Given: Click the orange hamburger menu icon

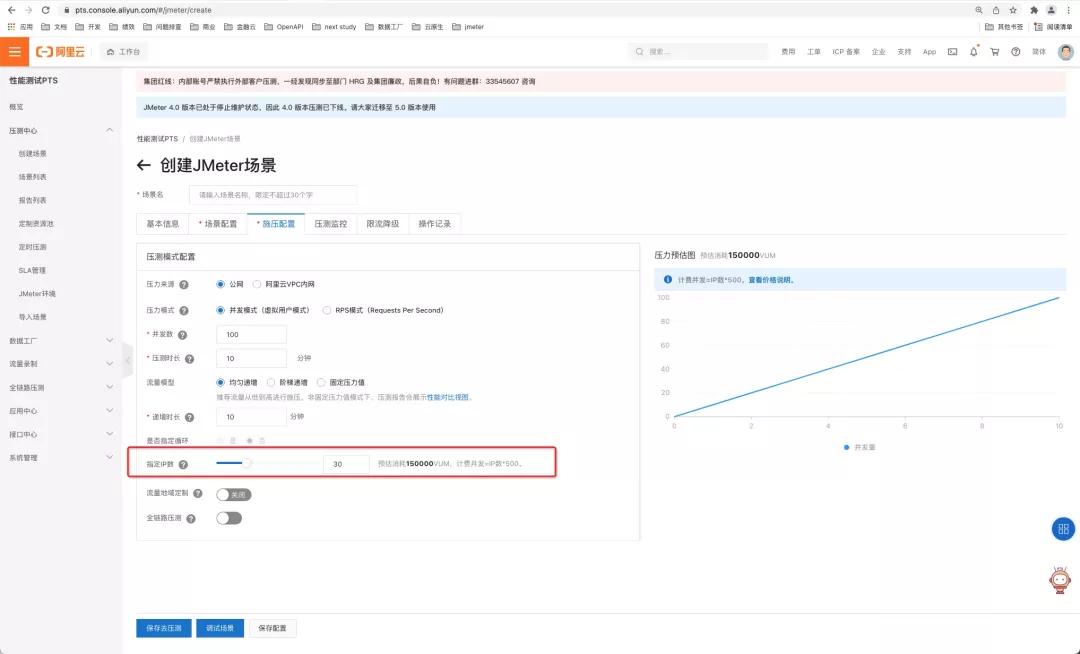Looking at the screenshot, I should [x=14, y=51].
